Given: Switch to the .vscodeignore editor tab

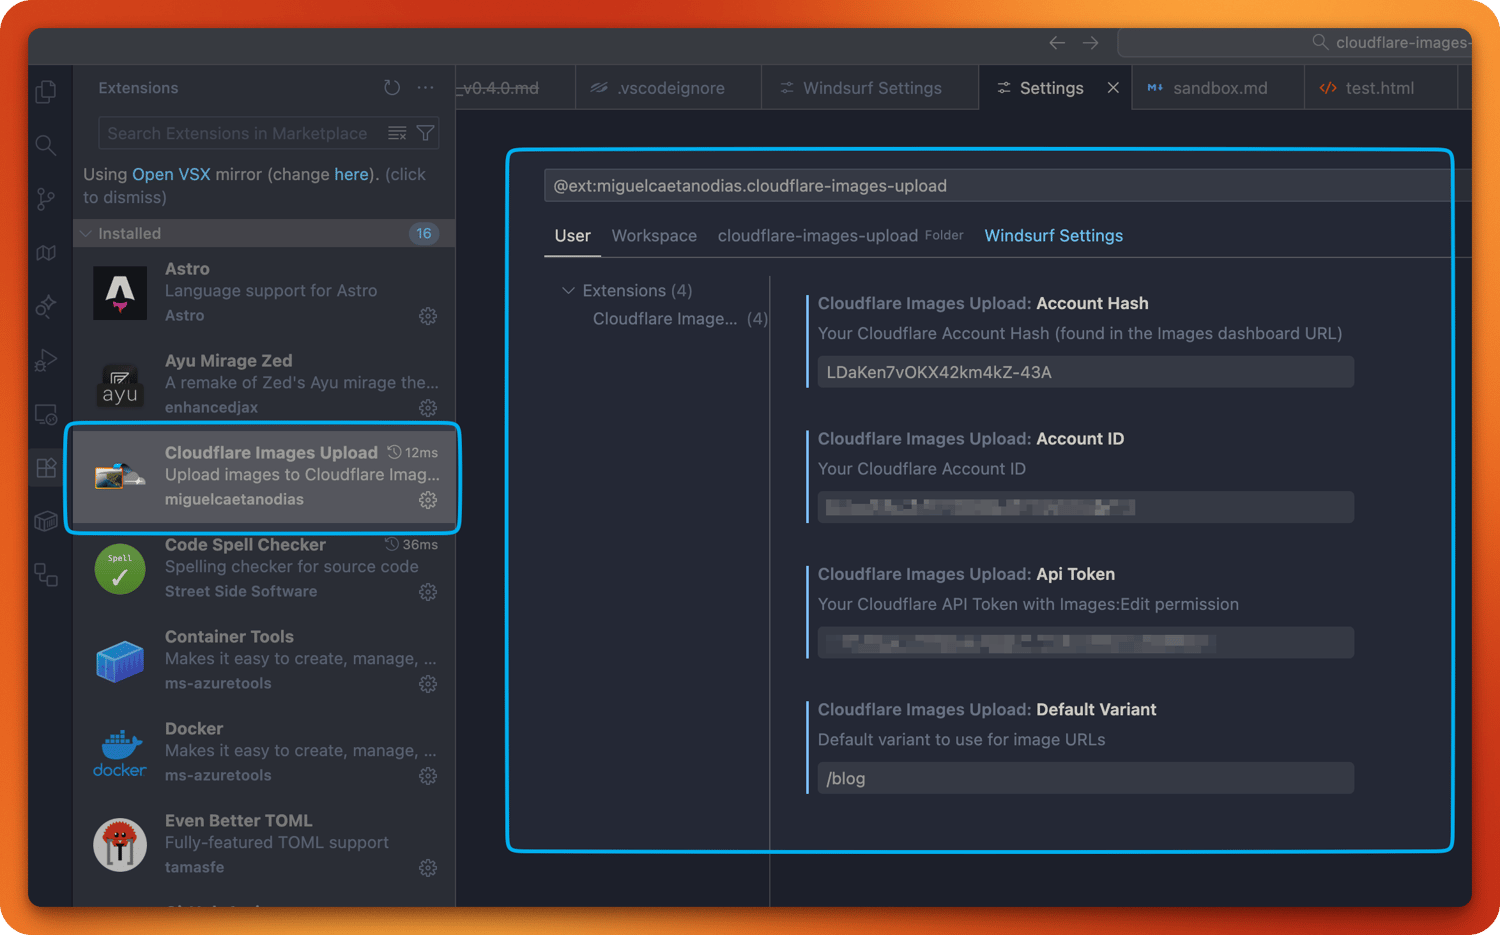Looking at the screenshot, I should (669, 88).
